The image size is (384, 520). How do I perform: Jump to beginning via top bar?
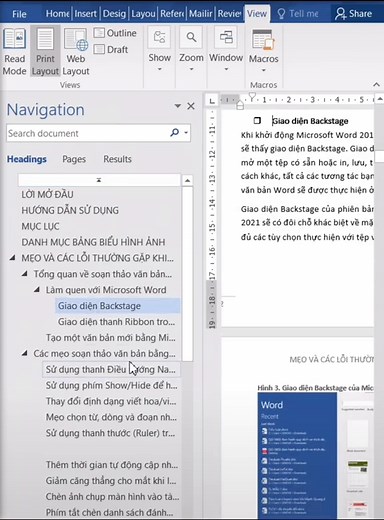(99, 180)
